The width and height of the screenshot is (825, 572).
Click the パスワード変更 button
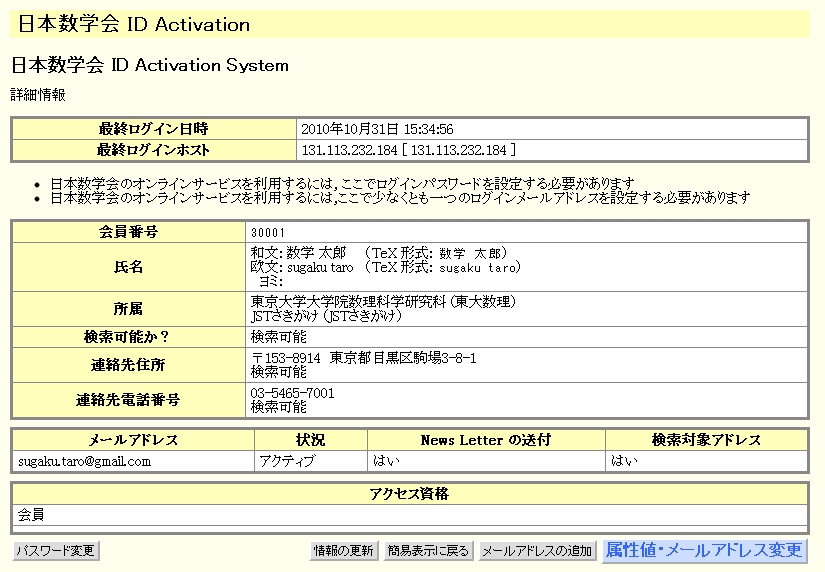tap(56, 551)
